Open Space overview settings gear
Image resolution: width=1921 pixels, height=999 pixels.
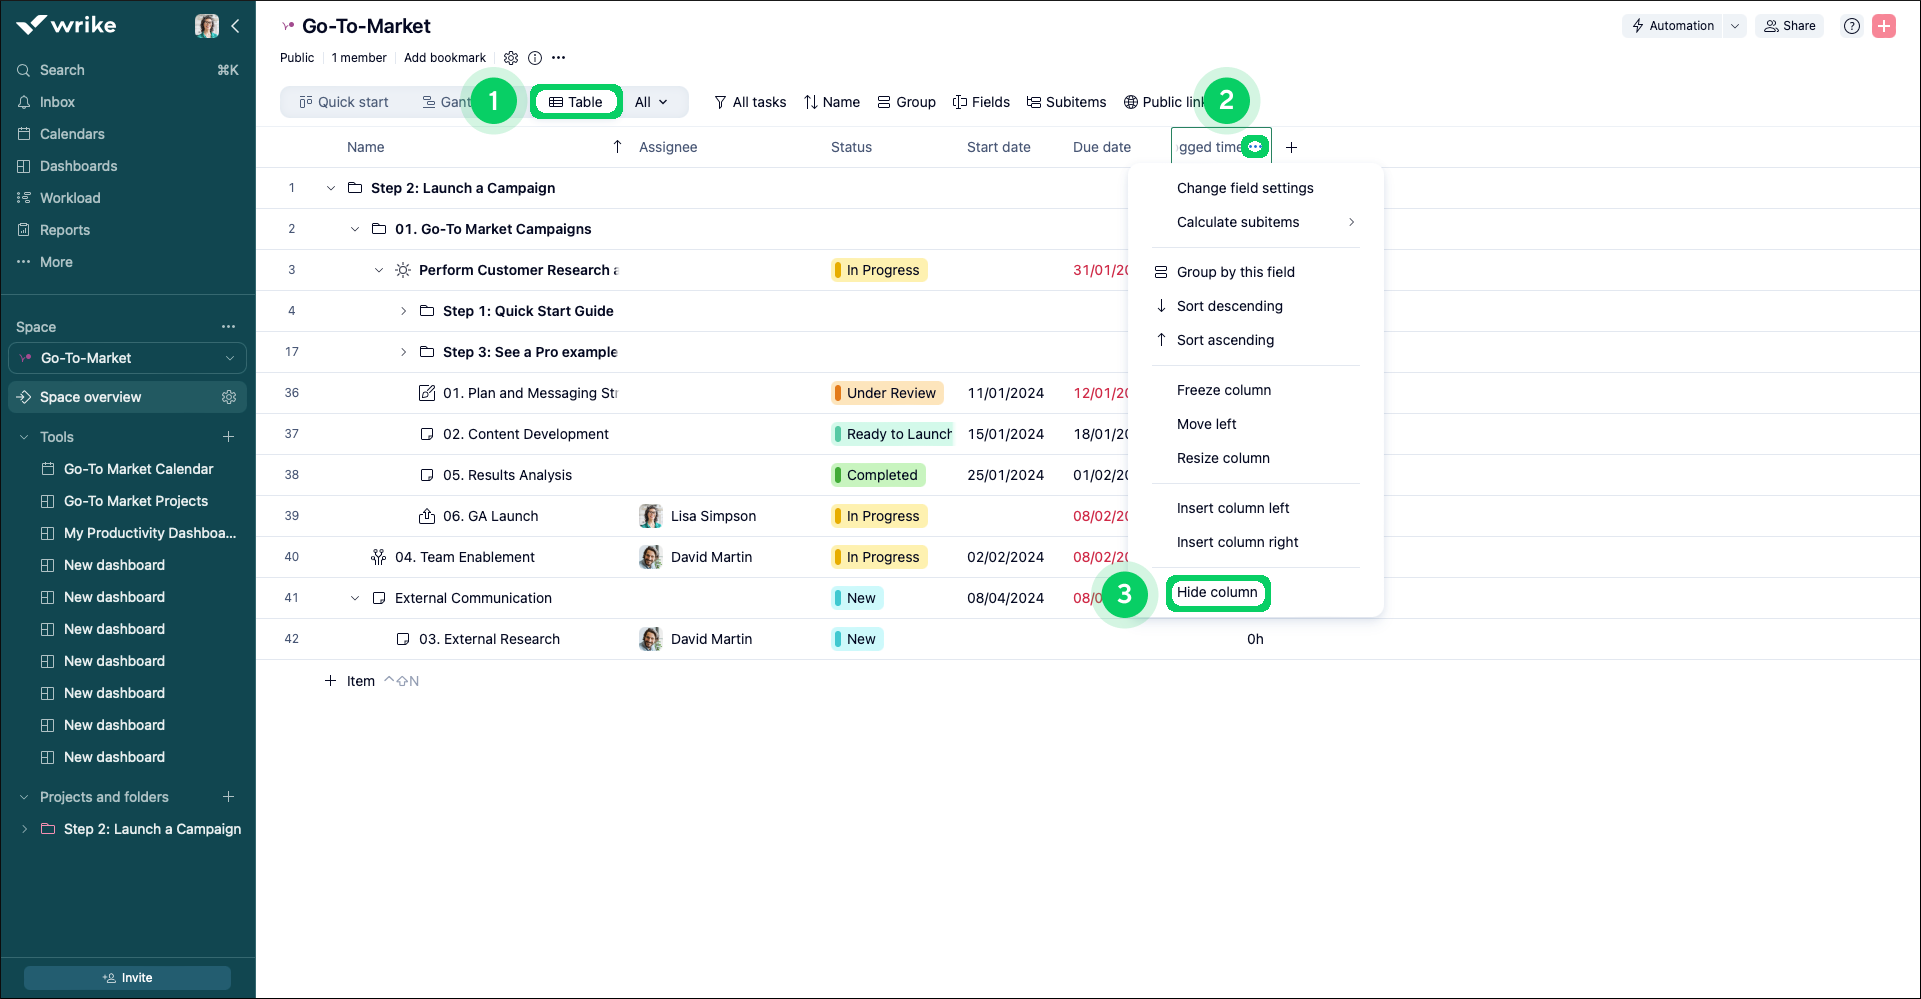229,397
